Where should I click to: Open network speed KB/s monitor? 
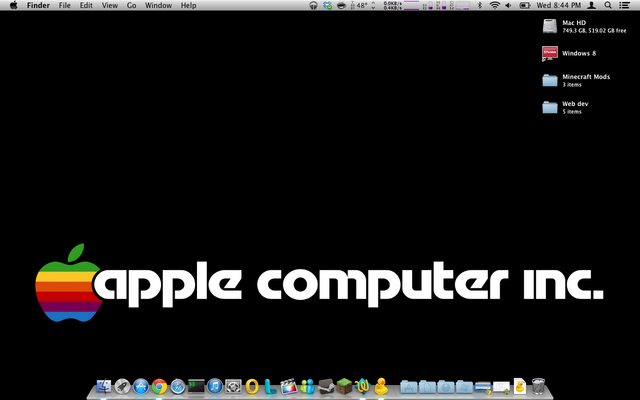pos(393,5)
